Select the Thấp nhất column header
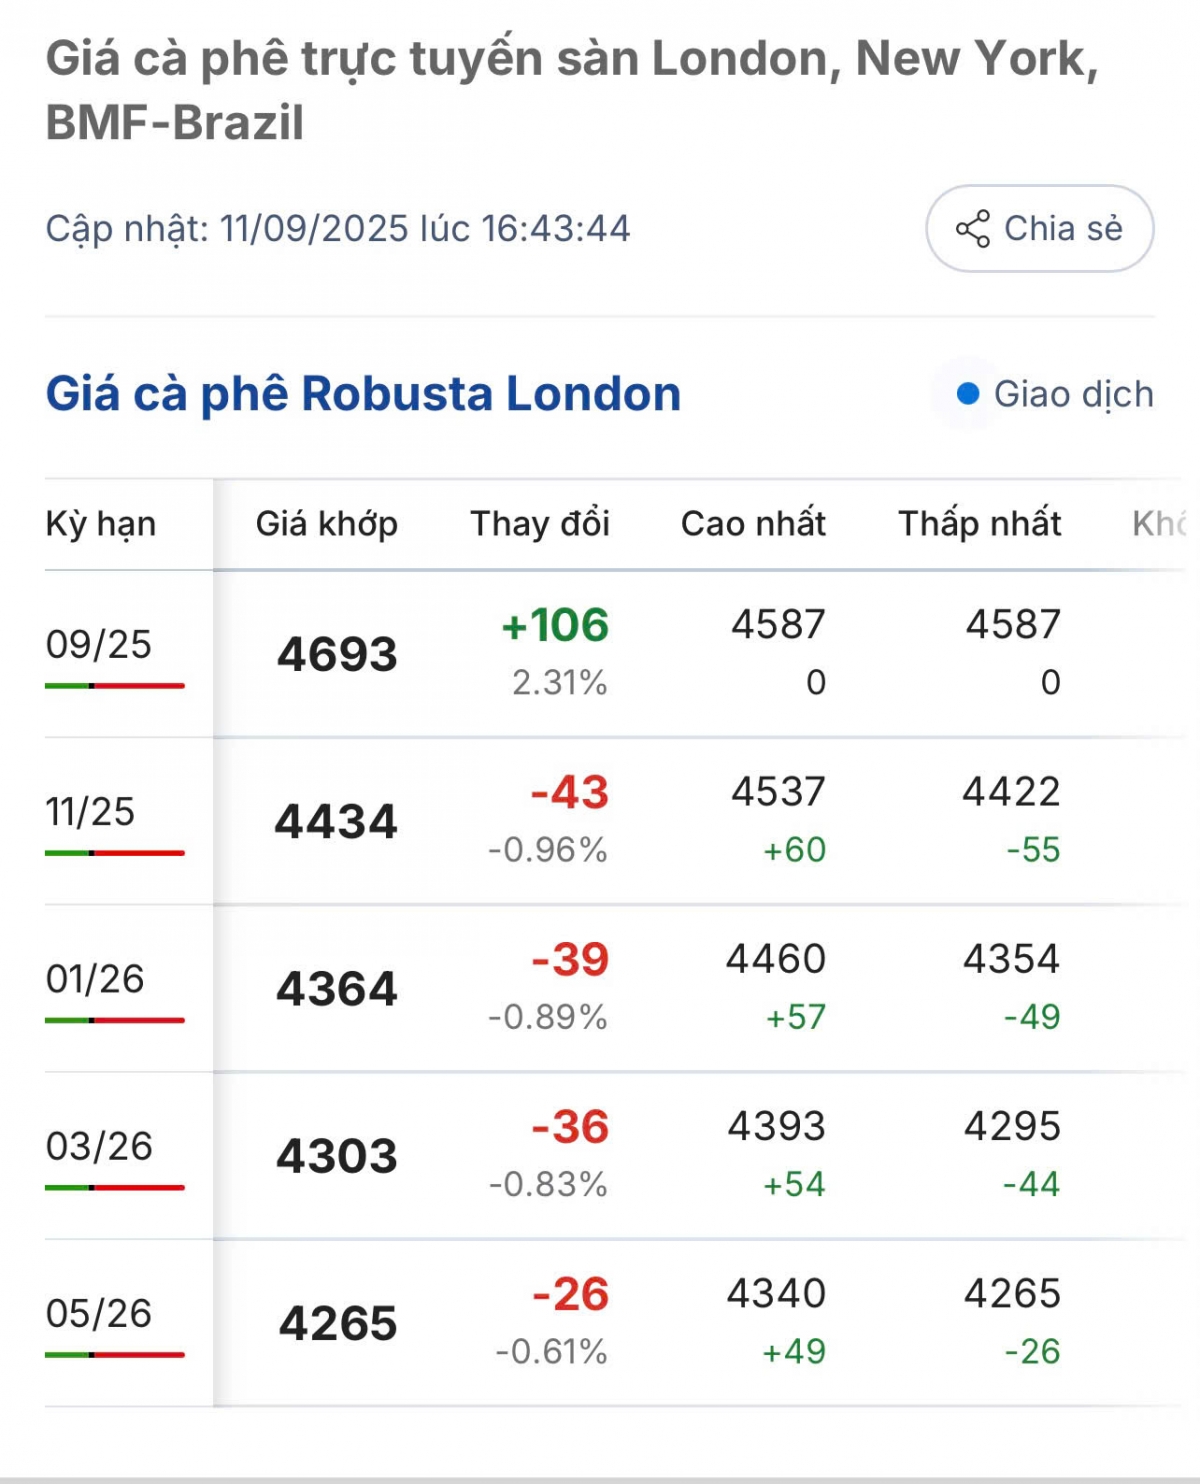Screen dimensions: 1200x1484 pos(980,524)
